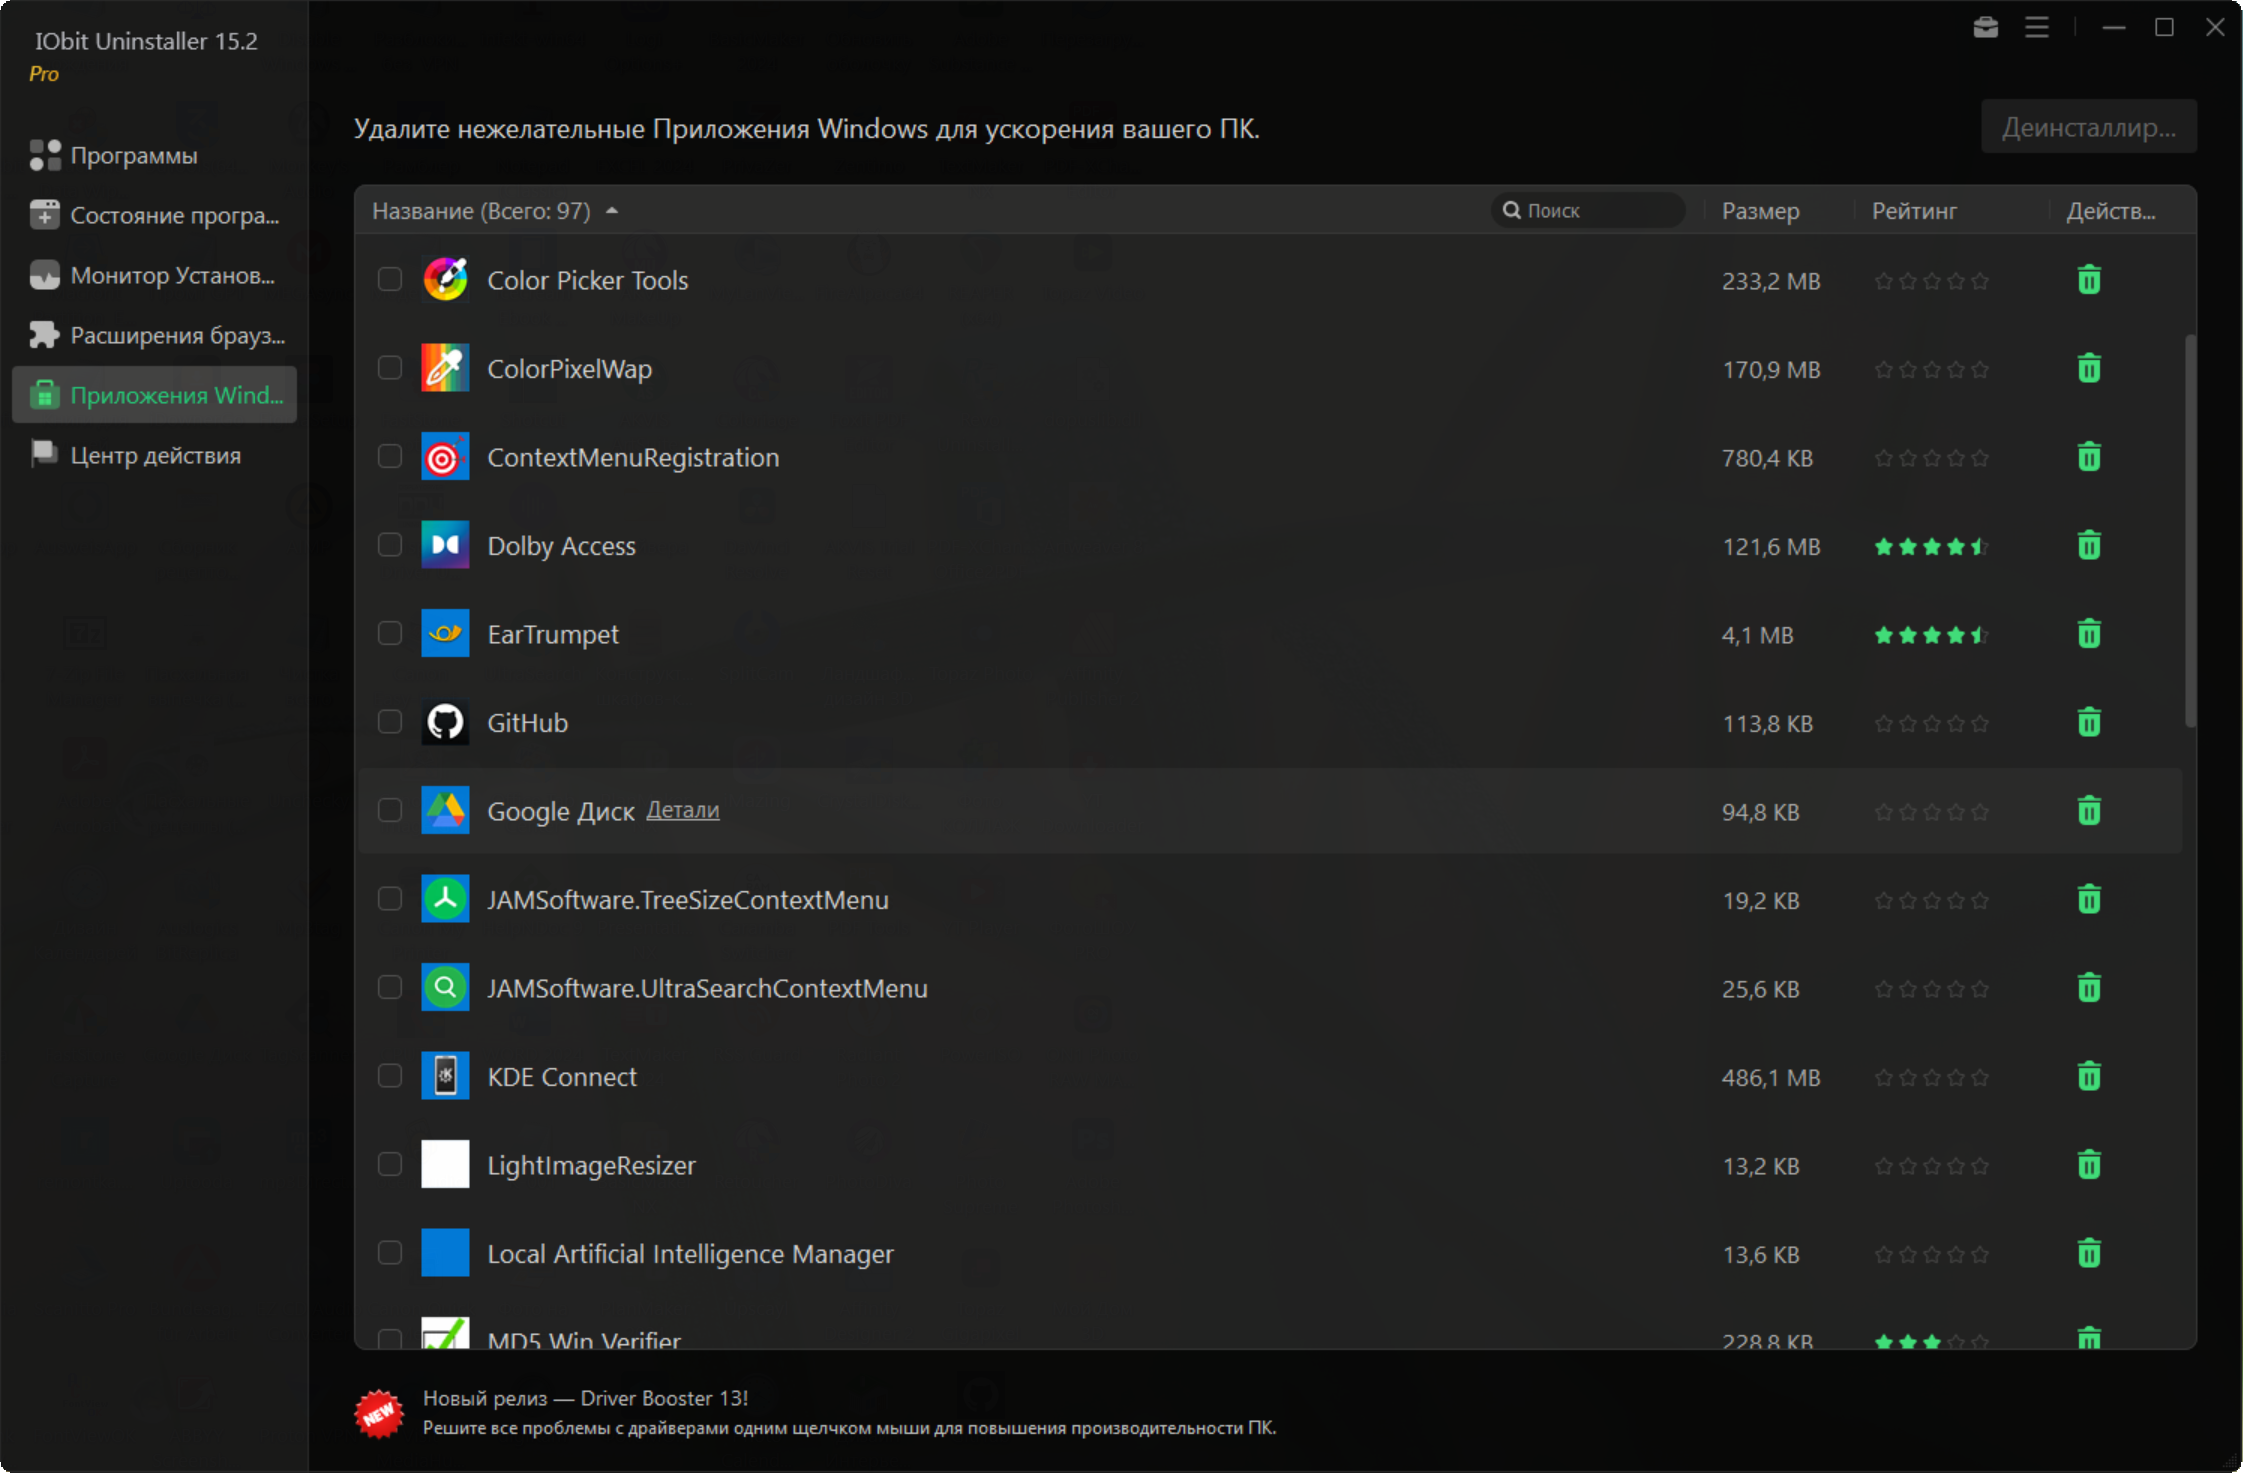
Task: Open Детали link for Google Диск
Action: point(682,810)
